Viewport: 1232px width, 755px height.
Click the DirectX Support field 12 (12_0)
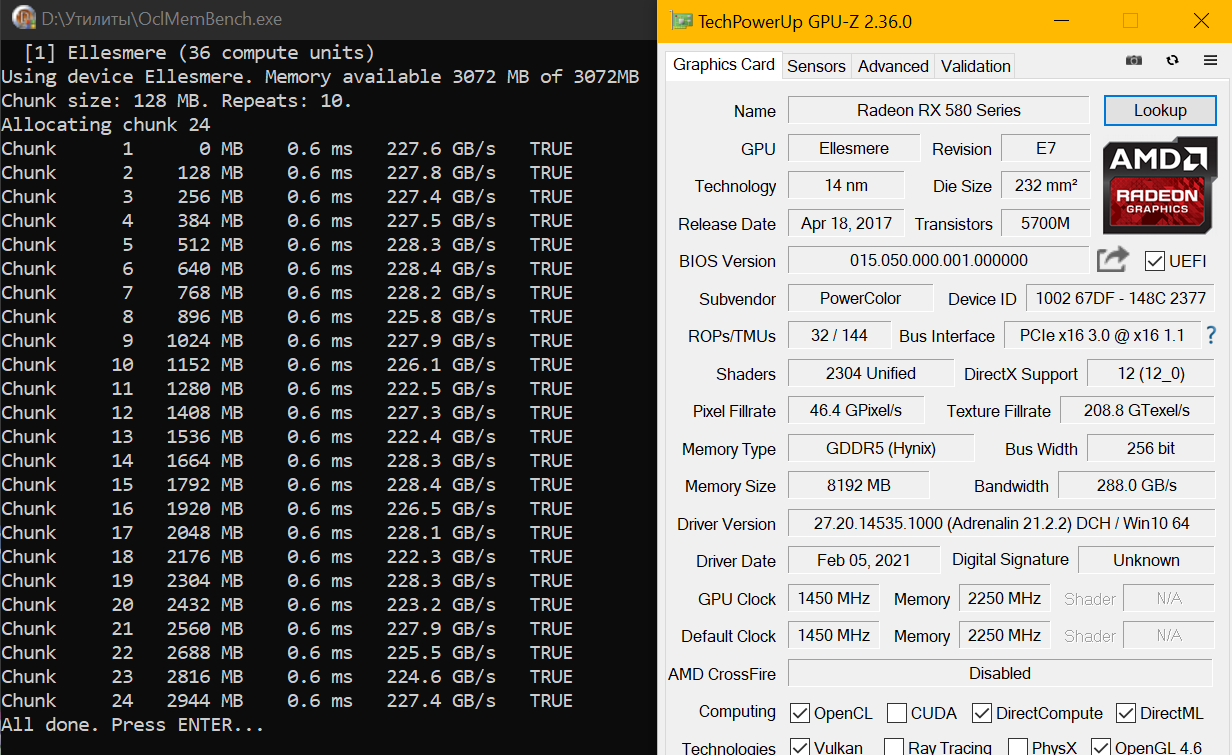(1151, 373)
